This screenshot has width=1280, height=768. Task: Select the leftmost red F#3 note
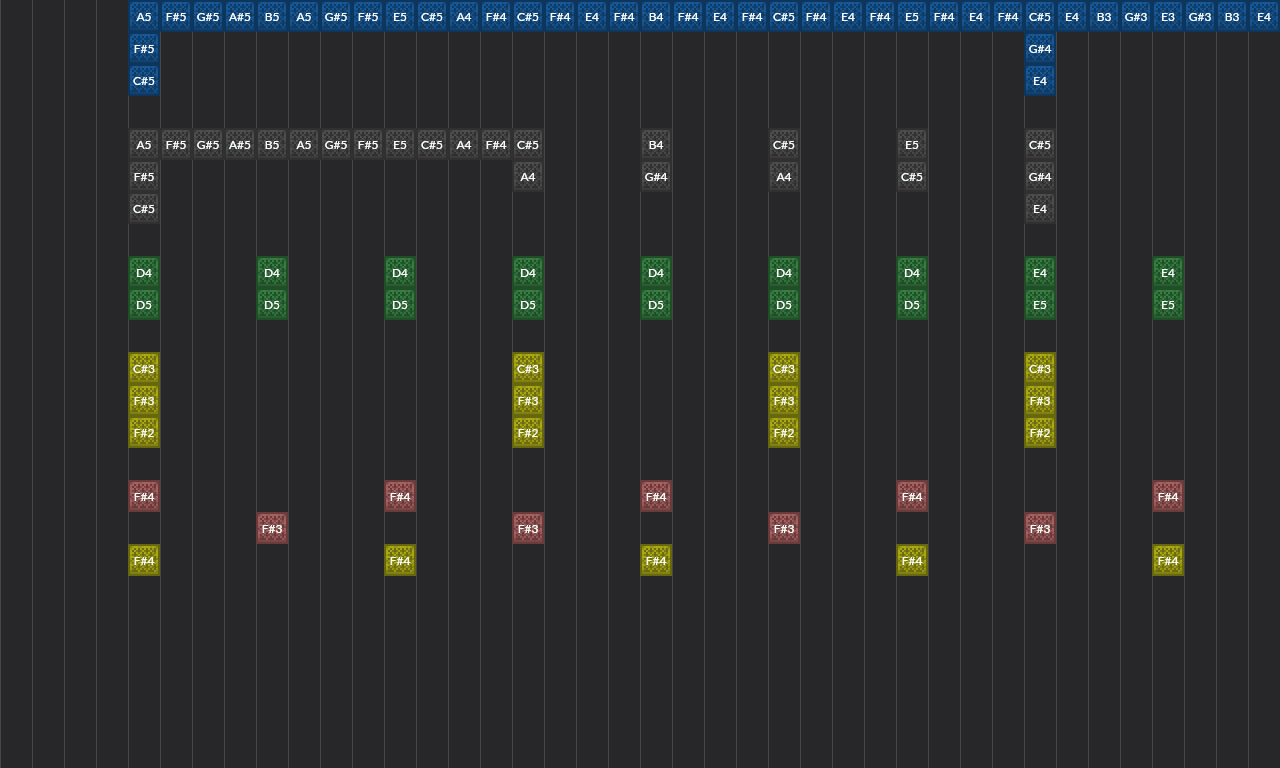pyautogui.click(x=272, y=529)
